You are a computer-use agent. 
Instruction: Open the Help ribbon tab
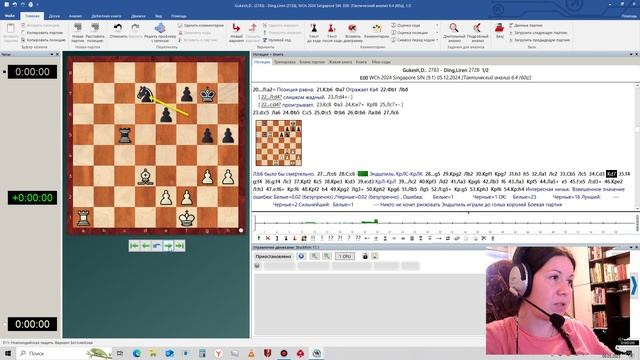click(179, 16)
